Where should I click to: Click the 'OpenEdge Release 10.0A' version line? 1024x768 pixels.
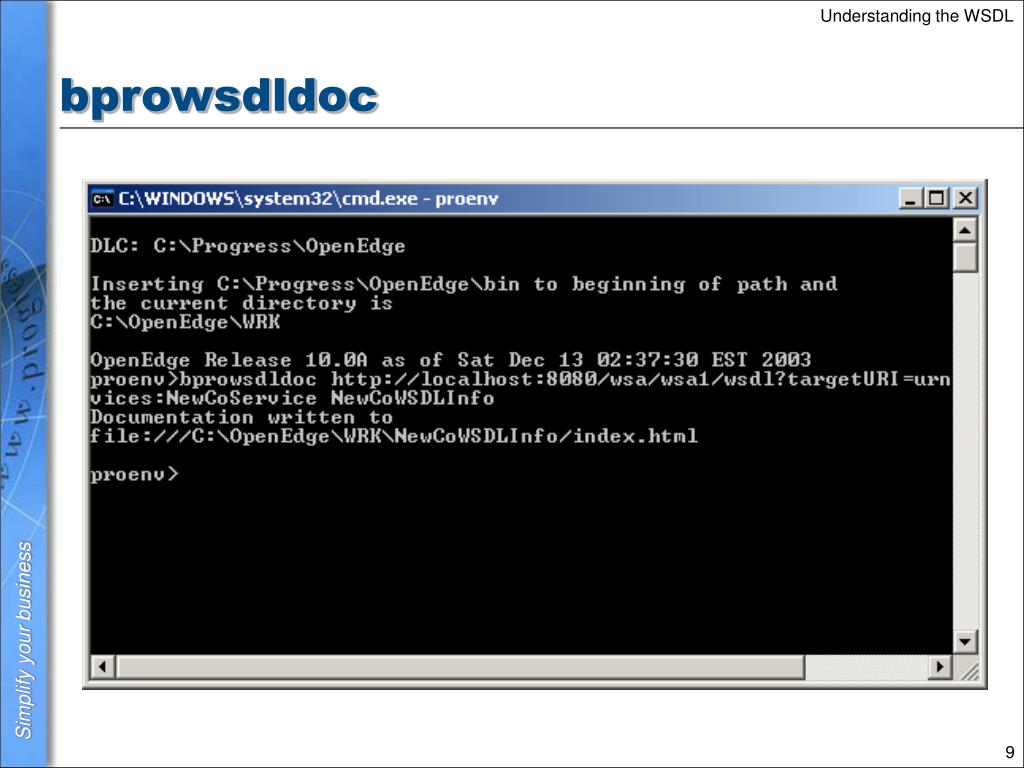pyautogui.click(x=451, y=360)
